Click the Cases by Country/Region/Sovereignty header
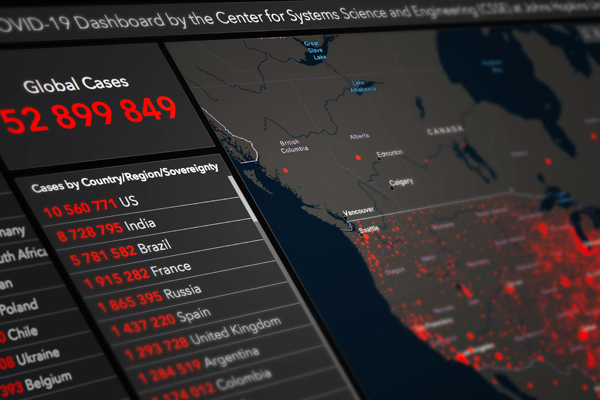This screenshot has height=400, width=600. pyautogui.click(x=125, y=177)
